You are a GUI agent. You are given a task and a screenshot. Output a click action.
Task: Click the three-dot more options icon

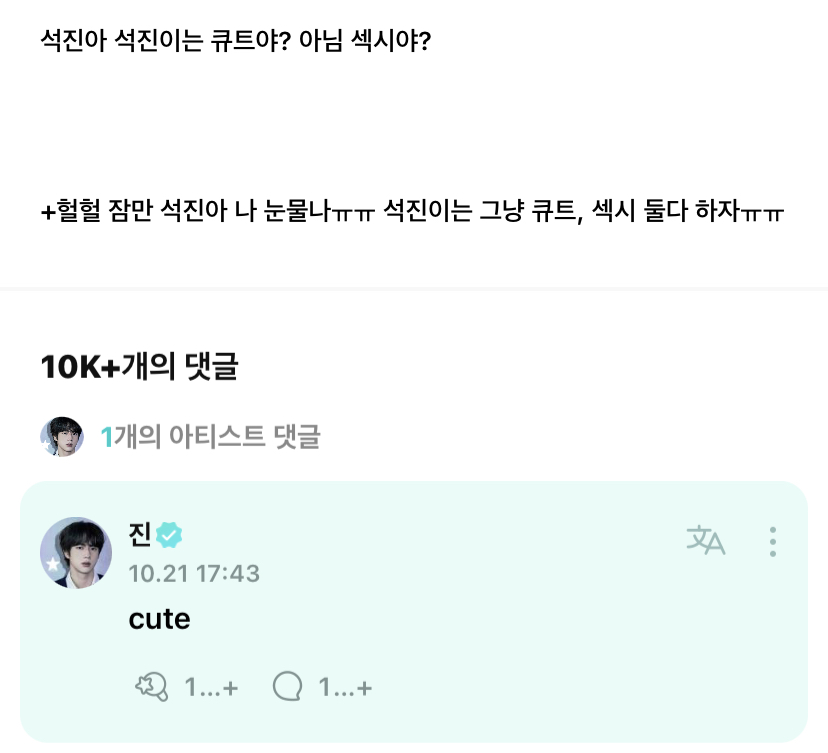point(771,541)
